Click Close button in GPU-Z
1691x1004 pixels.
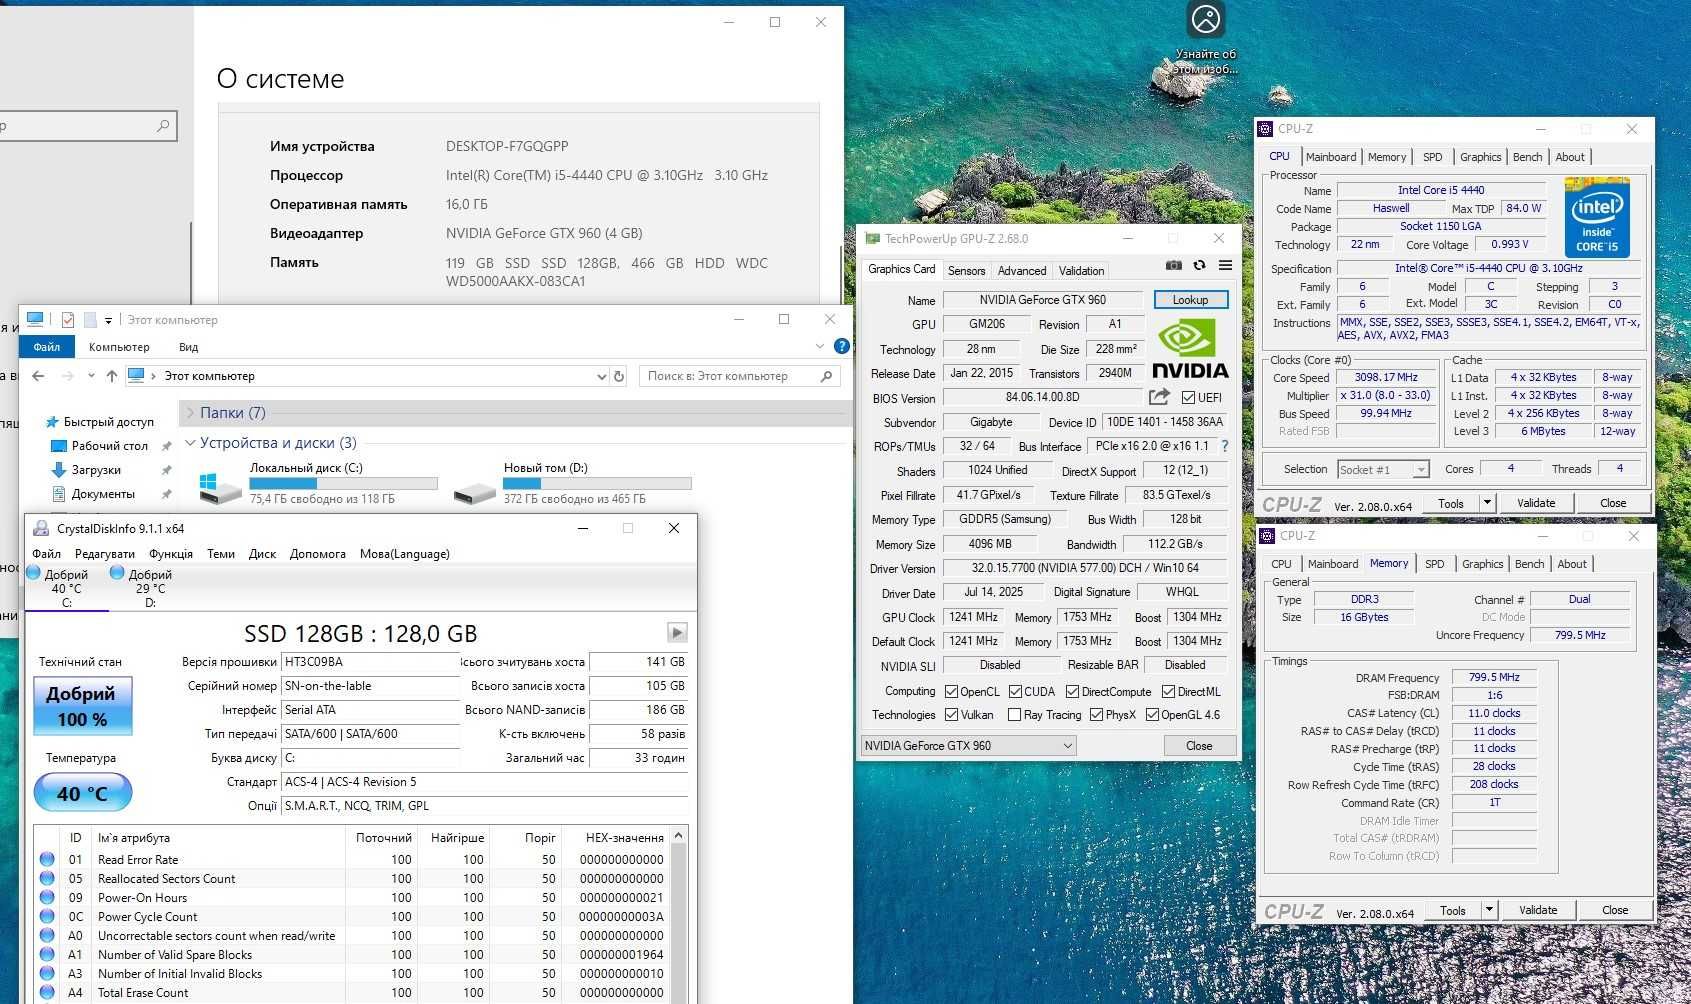[1199, 746]
